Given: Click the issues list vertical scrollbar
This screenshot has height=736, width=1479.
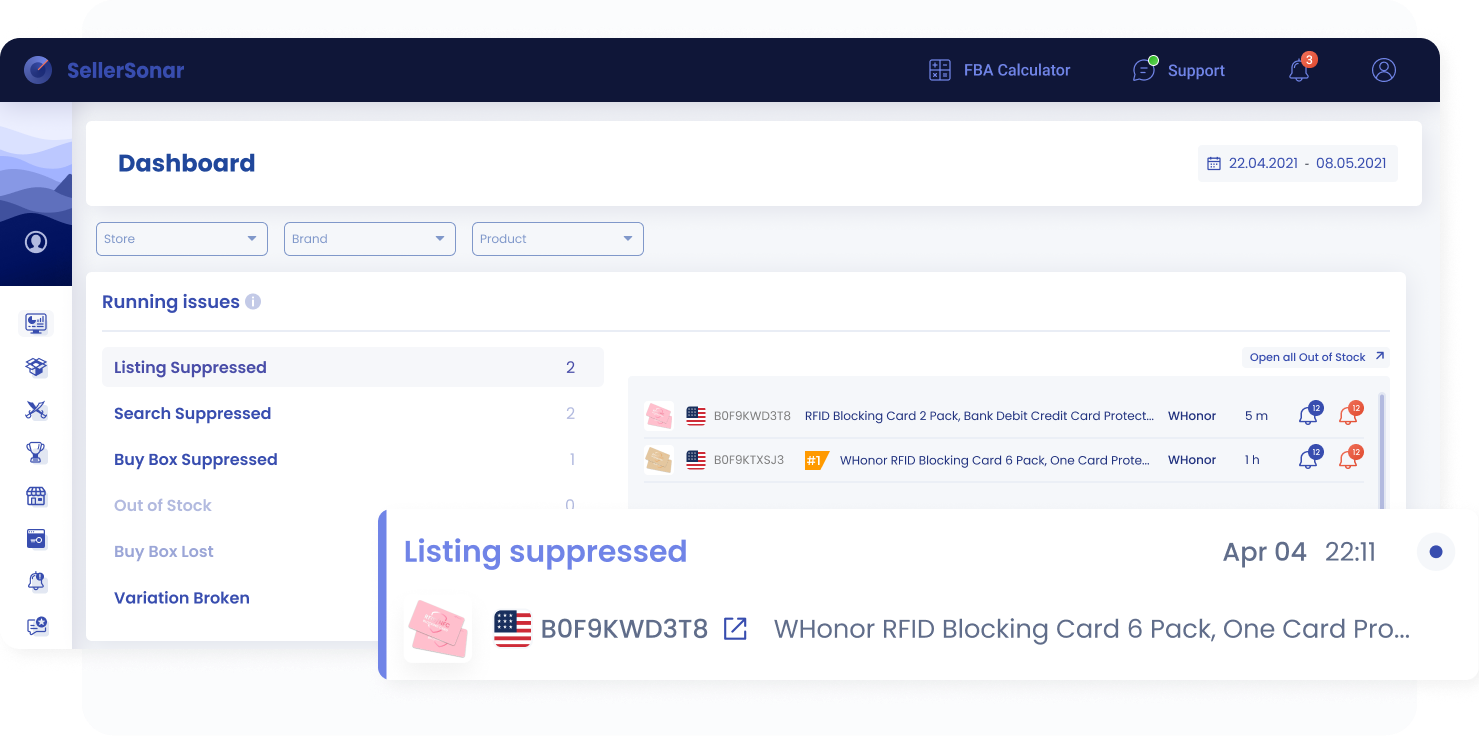Looking at the screenshot, I should (1382, 450).
